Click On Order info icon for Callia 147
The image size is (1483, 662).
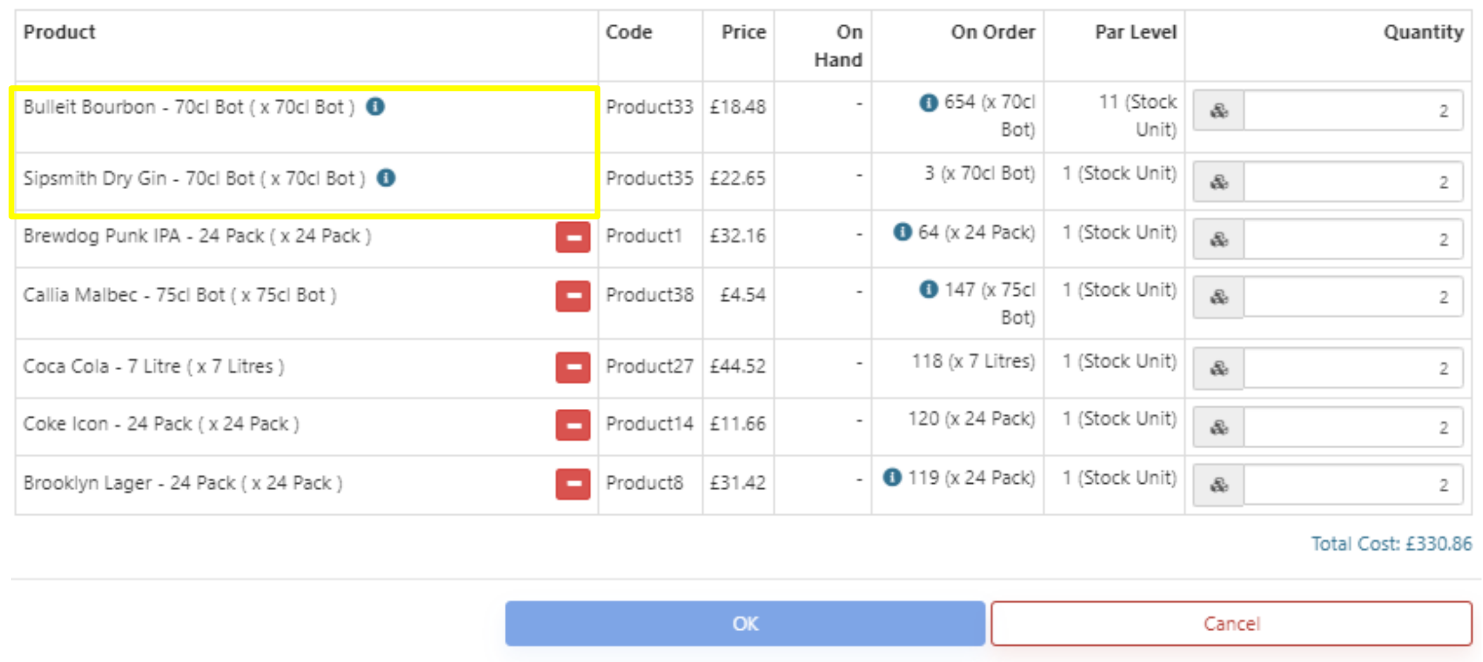(x=928, y=290)
